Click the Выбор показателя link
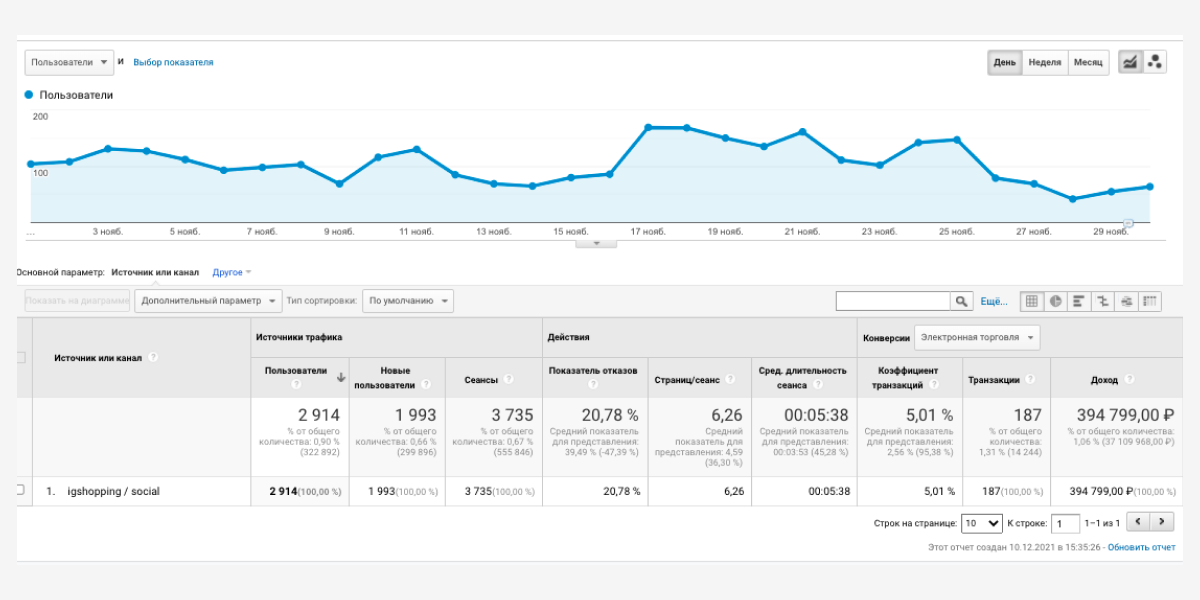 click(x=173, y=62)
